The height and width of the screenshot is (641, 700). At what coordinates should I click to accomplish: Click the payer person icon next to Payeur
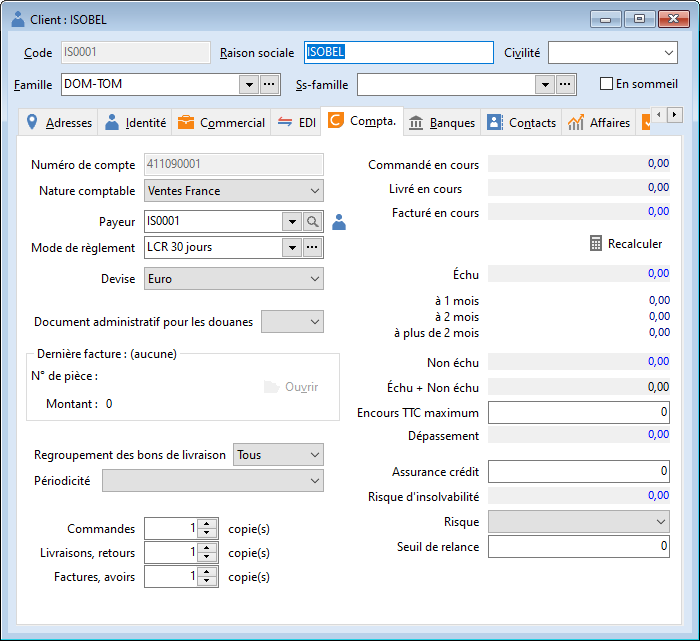(339, 222)
